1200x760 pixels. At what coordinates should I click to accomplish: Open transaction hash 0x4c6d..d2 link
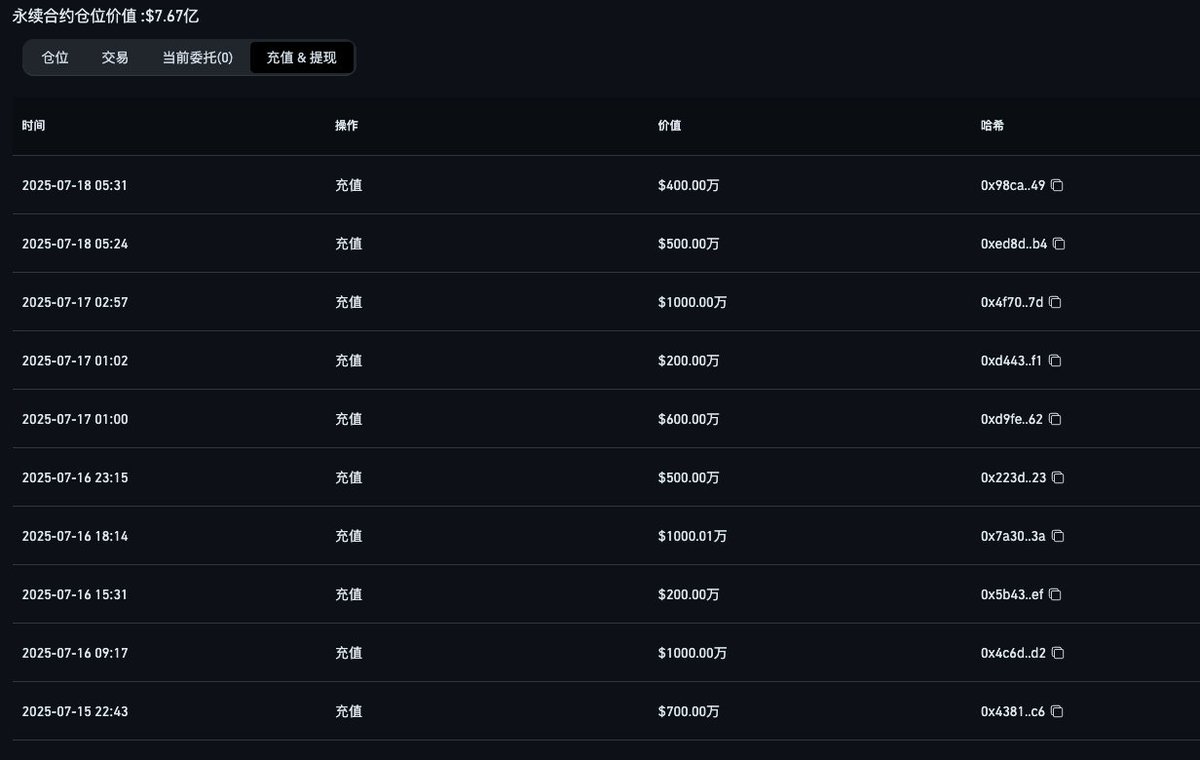(1013, 653)
